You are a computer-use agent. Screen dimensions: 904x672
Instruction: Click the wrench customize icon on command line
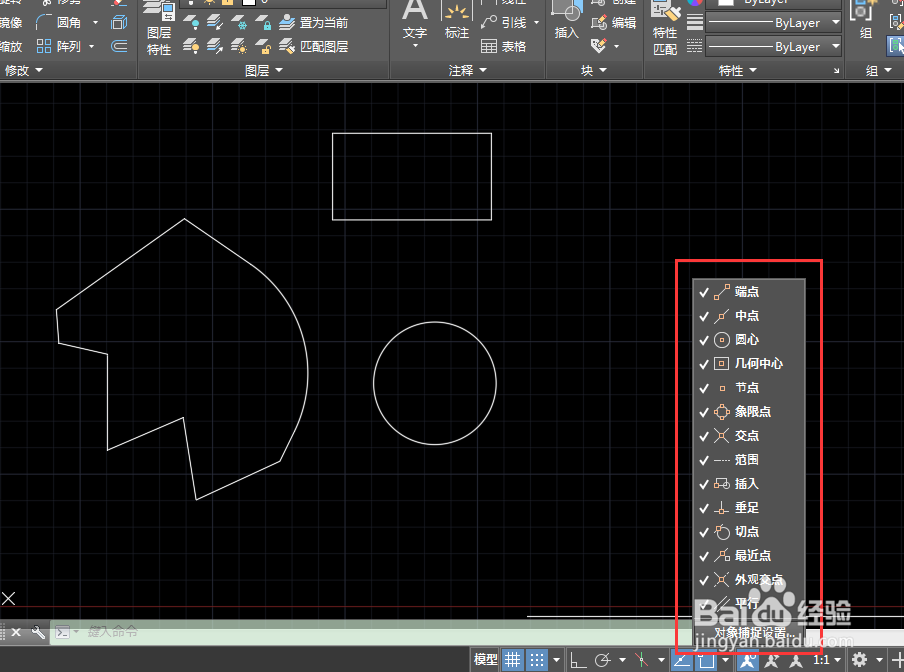pyautogui.click(x=38, y=632)
